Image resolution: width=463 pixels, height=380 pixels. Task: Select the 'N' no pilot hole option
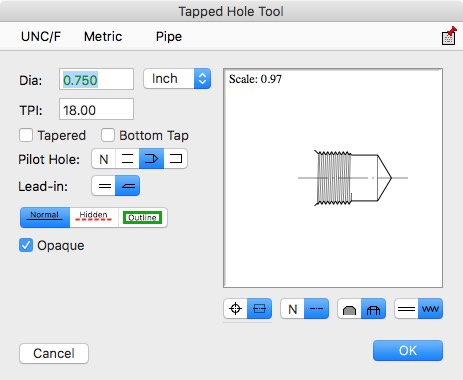tap(104, 159)
